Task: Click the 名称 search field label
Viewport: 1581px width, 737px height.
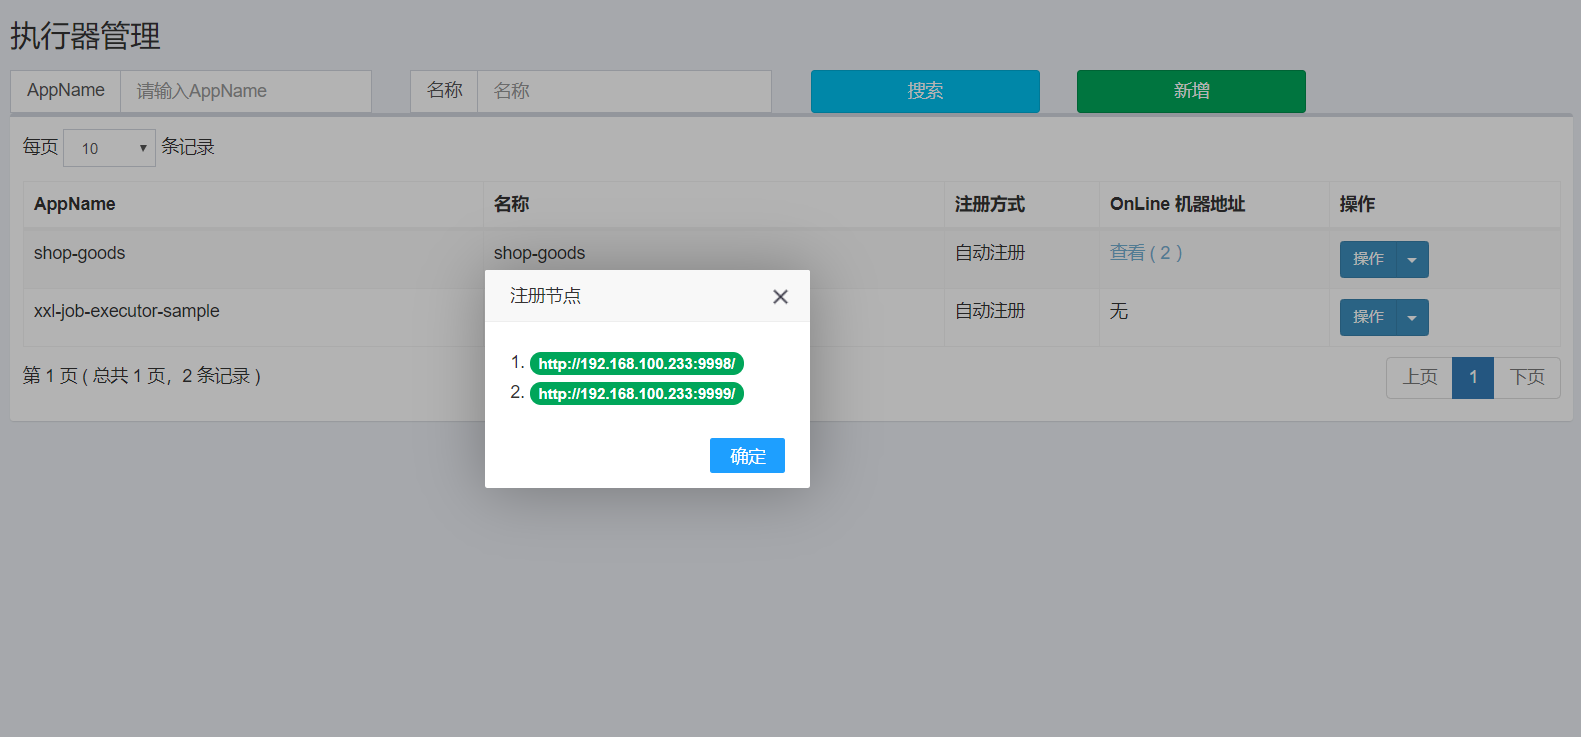Action: (444, 91)
